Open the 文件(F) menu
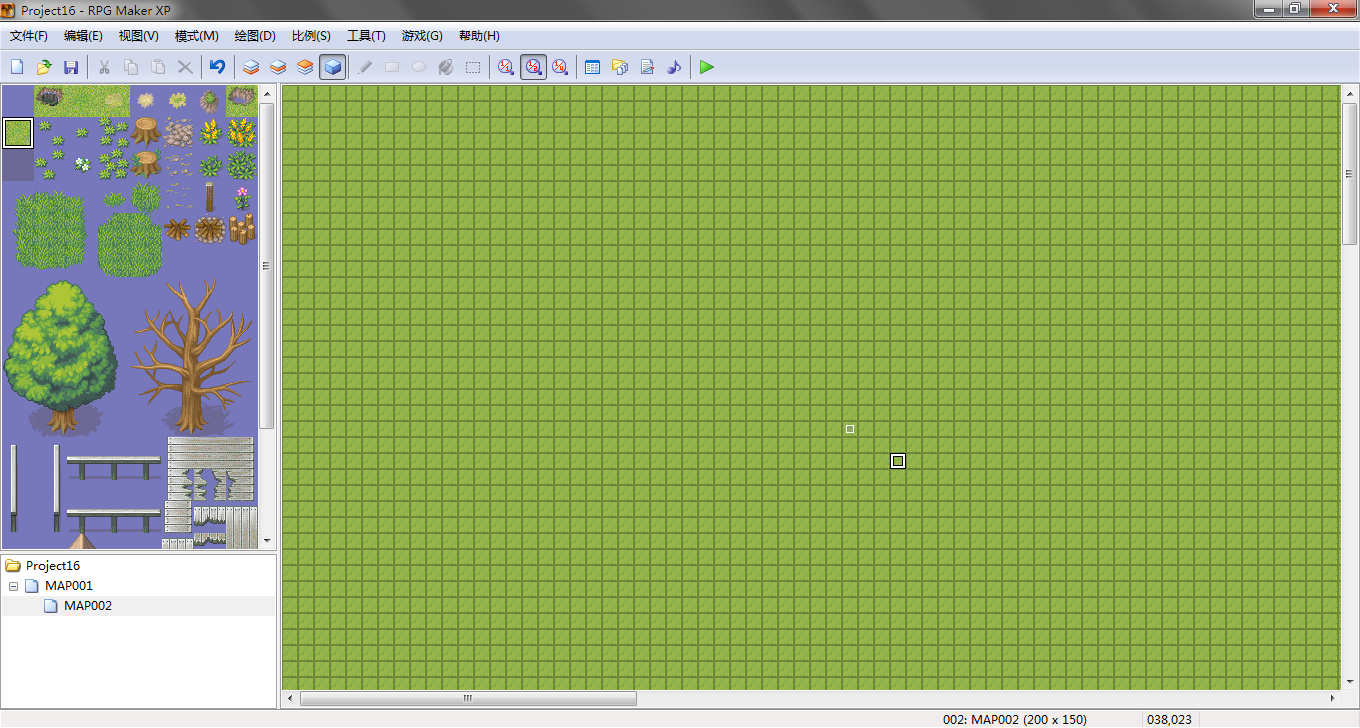 tap(29, 36)
